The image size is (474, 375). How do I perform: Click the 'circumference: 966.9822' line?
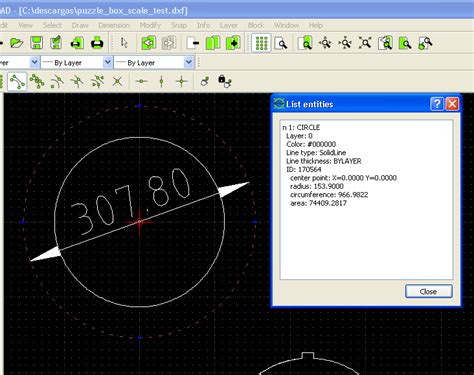coord(329,195)
